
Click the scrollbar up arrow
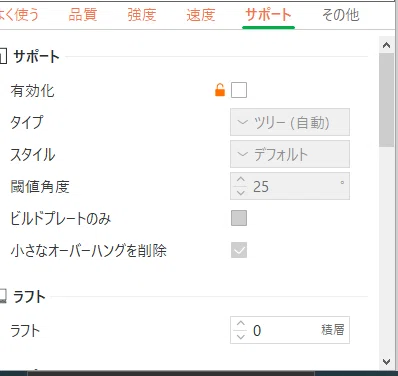tap(387, 45)
